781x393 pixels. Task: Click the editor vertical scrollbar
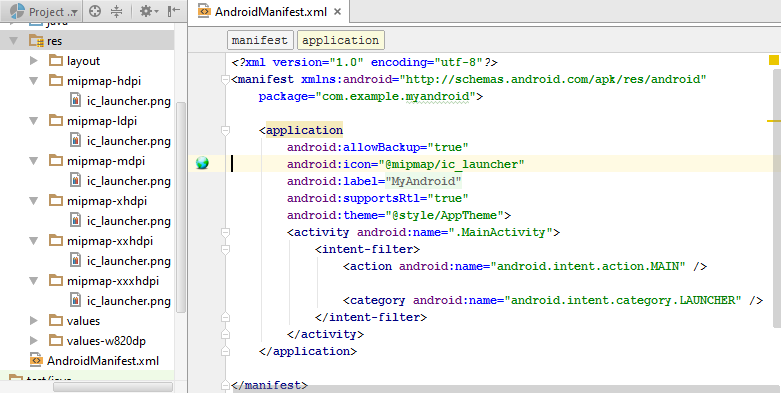click(x=777, y=199)
